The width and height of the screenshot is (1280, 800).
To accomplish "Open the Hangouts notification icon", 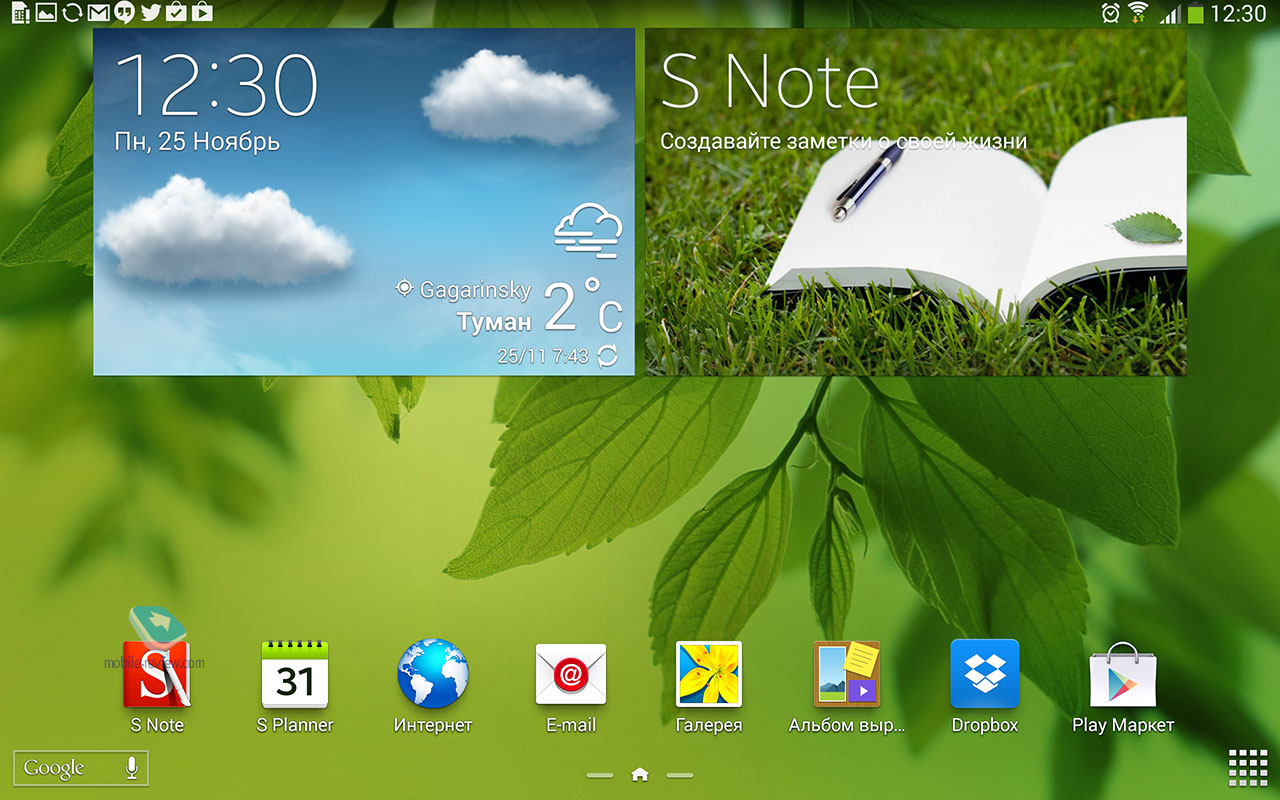I will coord(124,12).
